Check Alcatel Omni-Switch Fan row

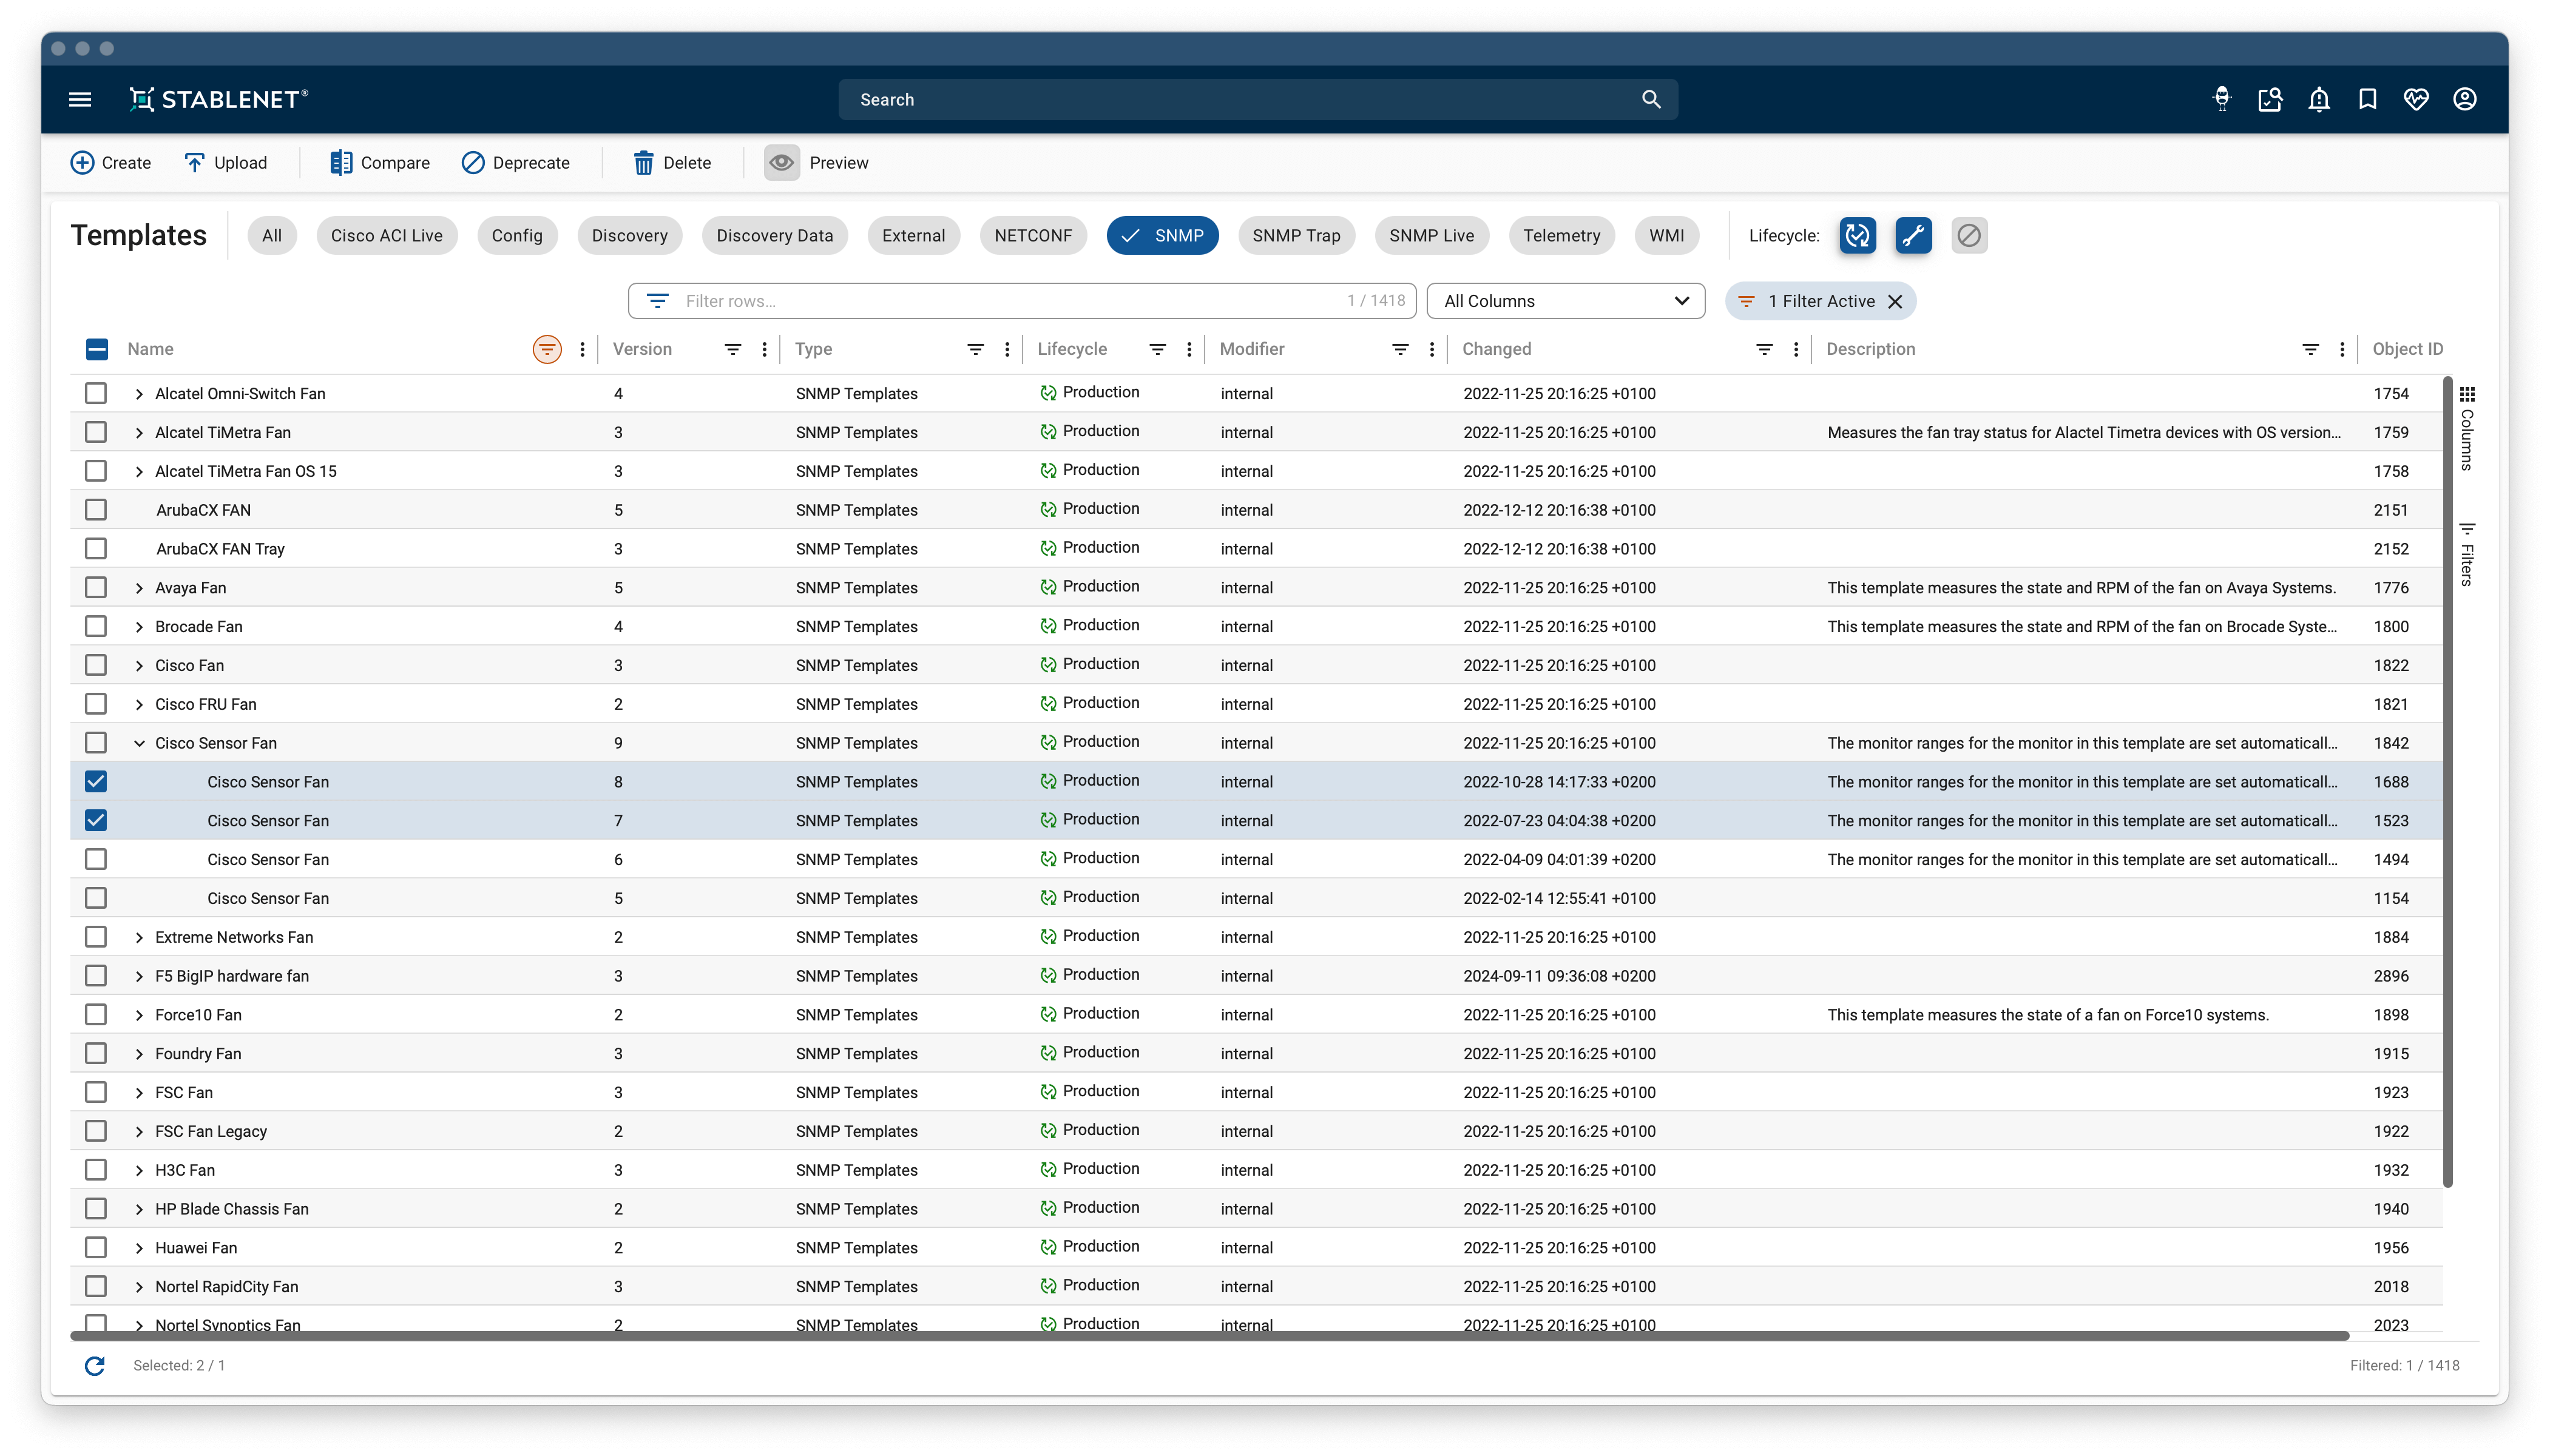coord(96,393)
